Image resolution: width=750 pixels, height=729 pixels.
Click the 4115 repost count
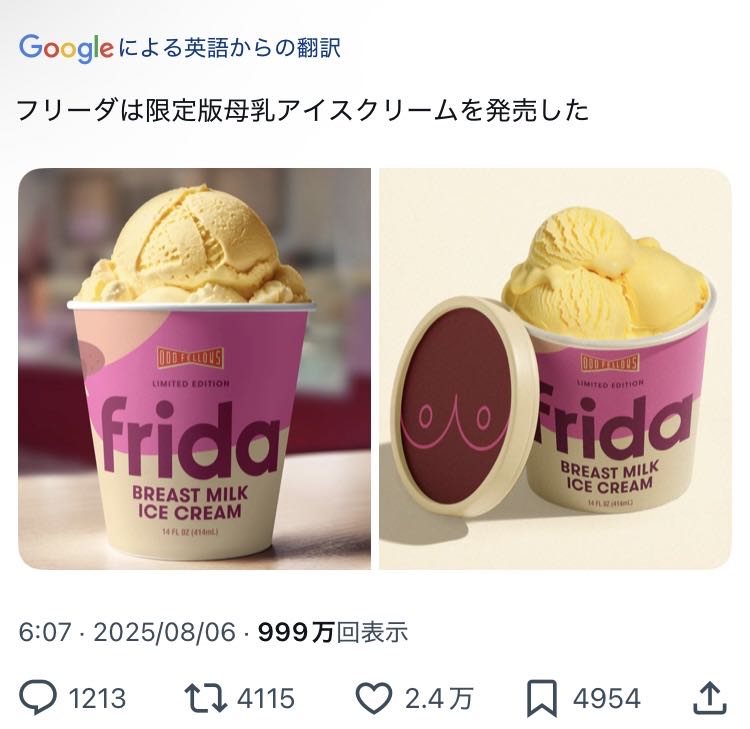pos(266,698)
